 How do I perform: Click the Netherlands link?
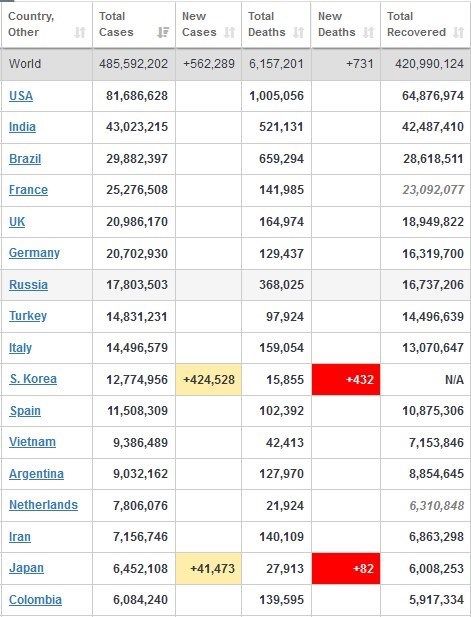tap(43, 505)
